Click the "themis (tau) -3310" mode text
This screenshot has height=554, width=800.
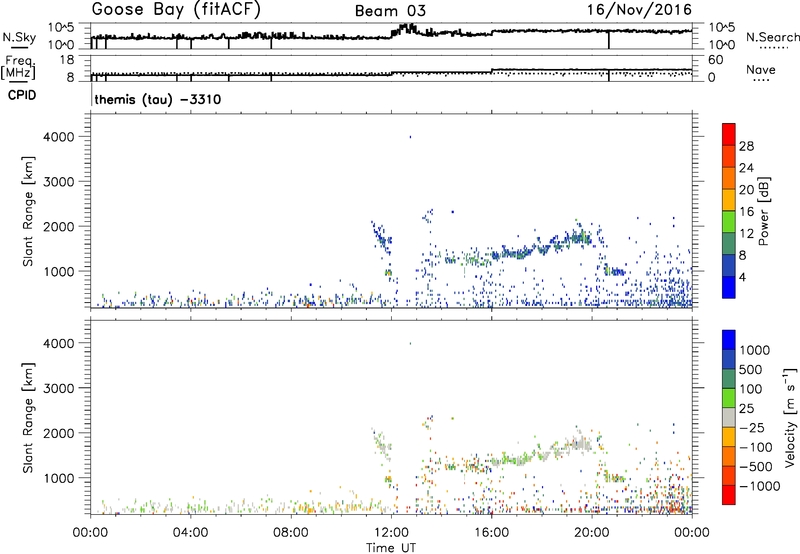158,99
